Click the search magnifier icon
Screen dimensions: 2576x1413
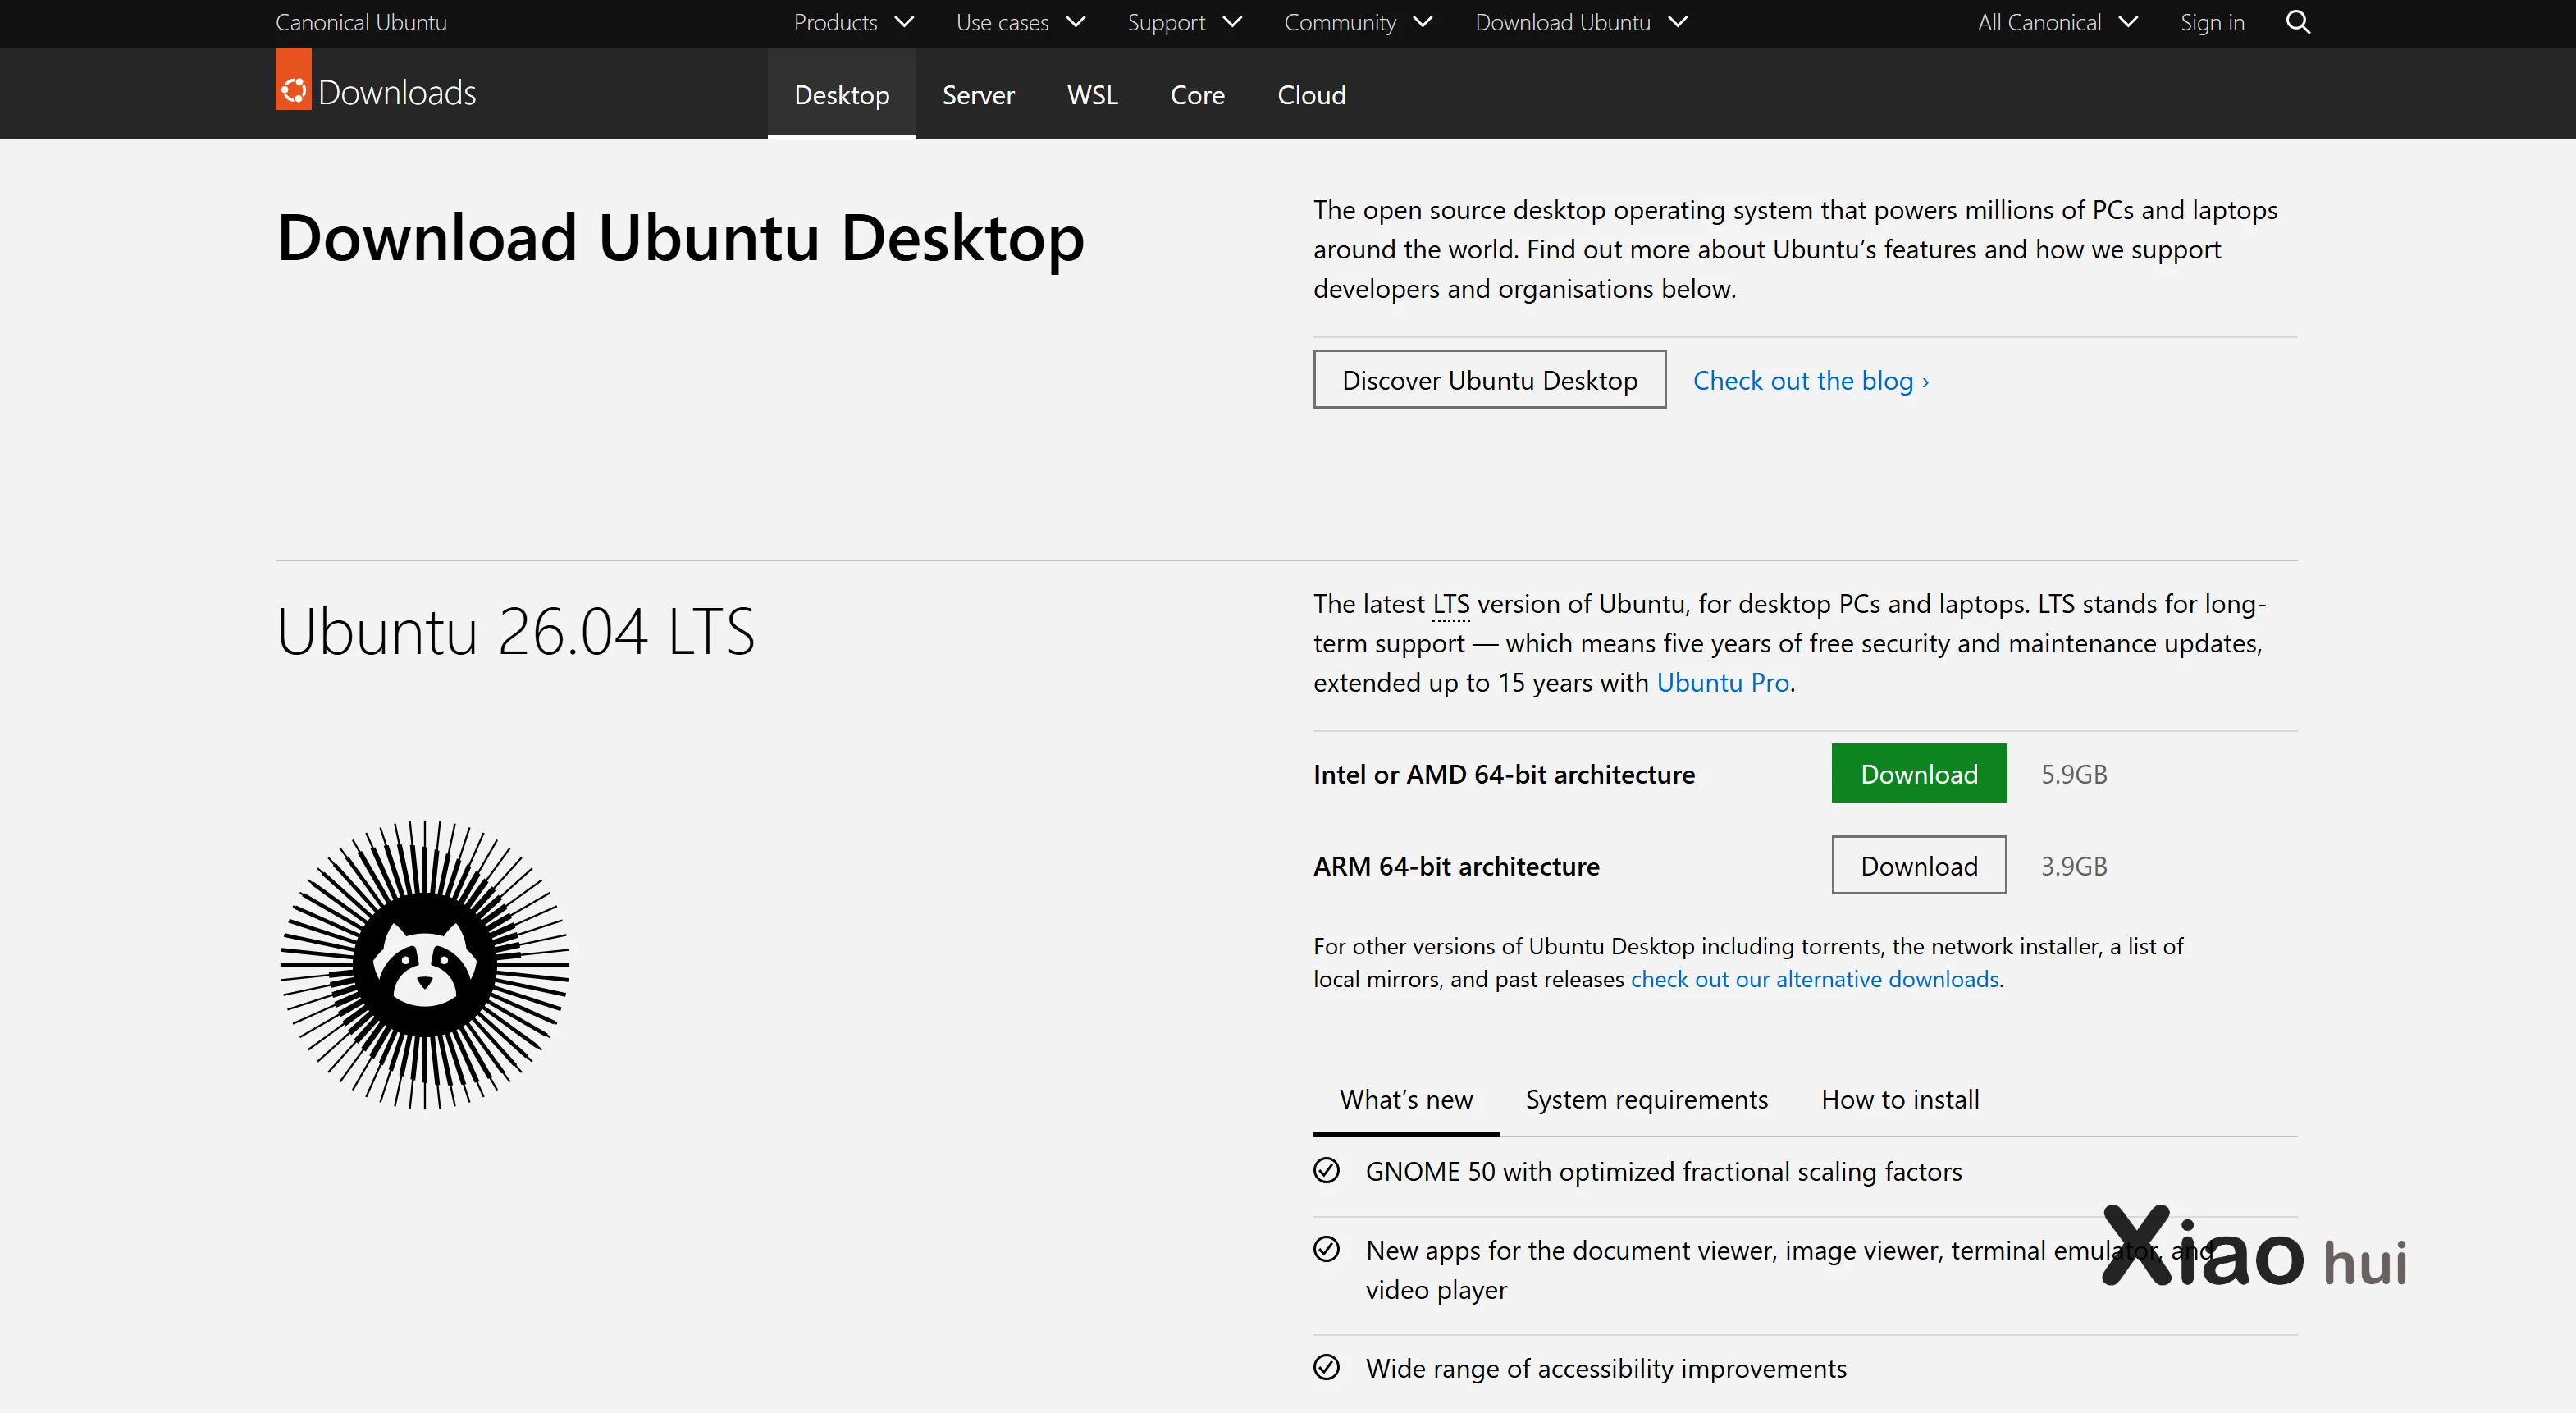point(2298,22)
